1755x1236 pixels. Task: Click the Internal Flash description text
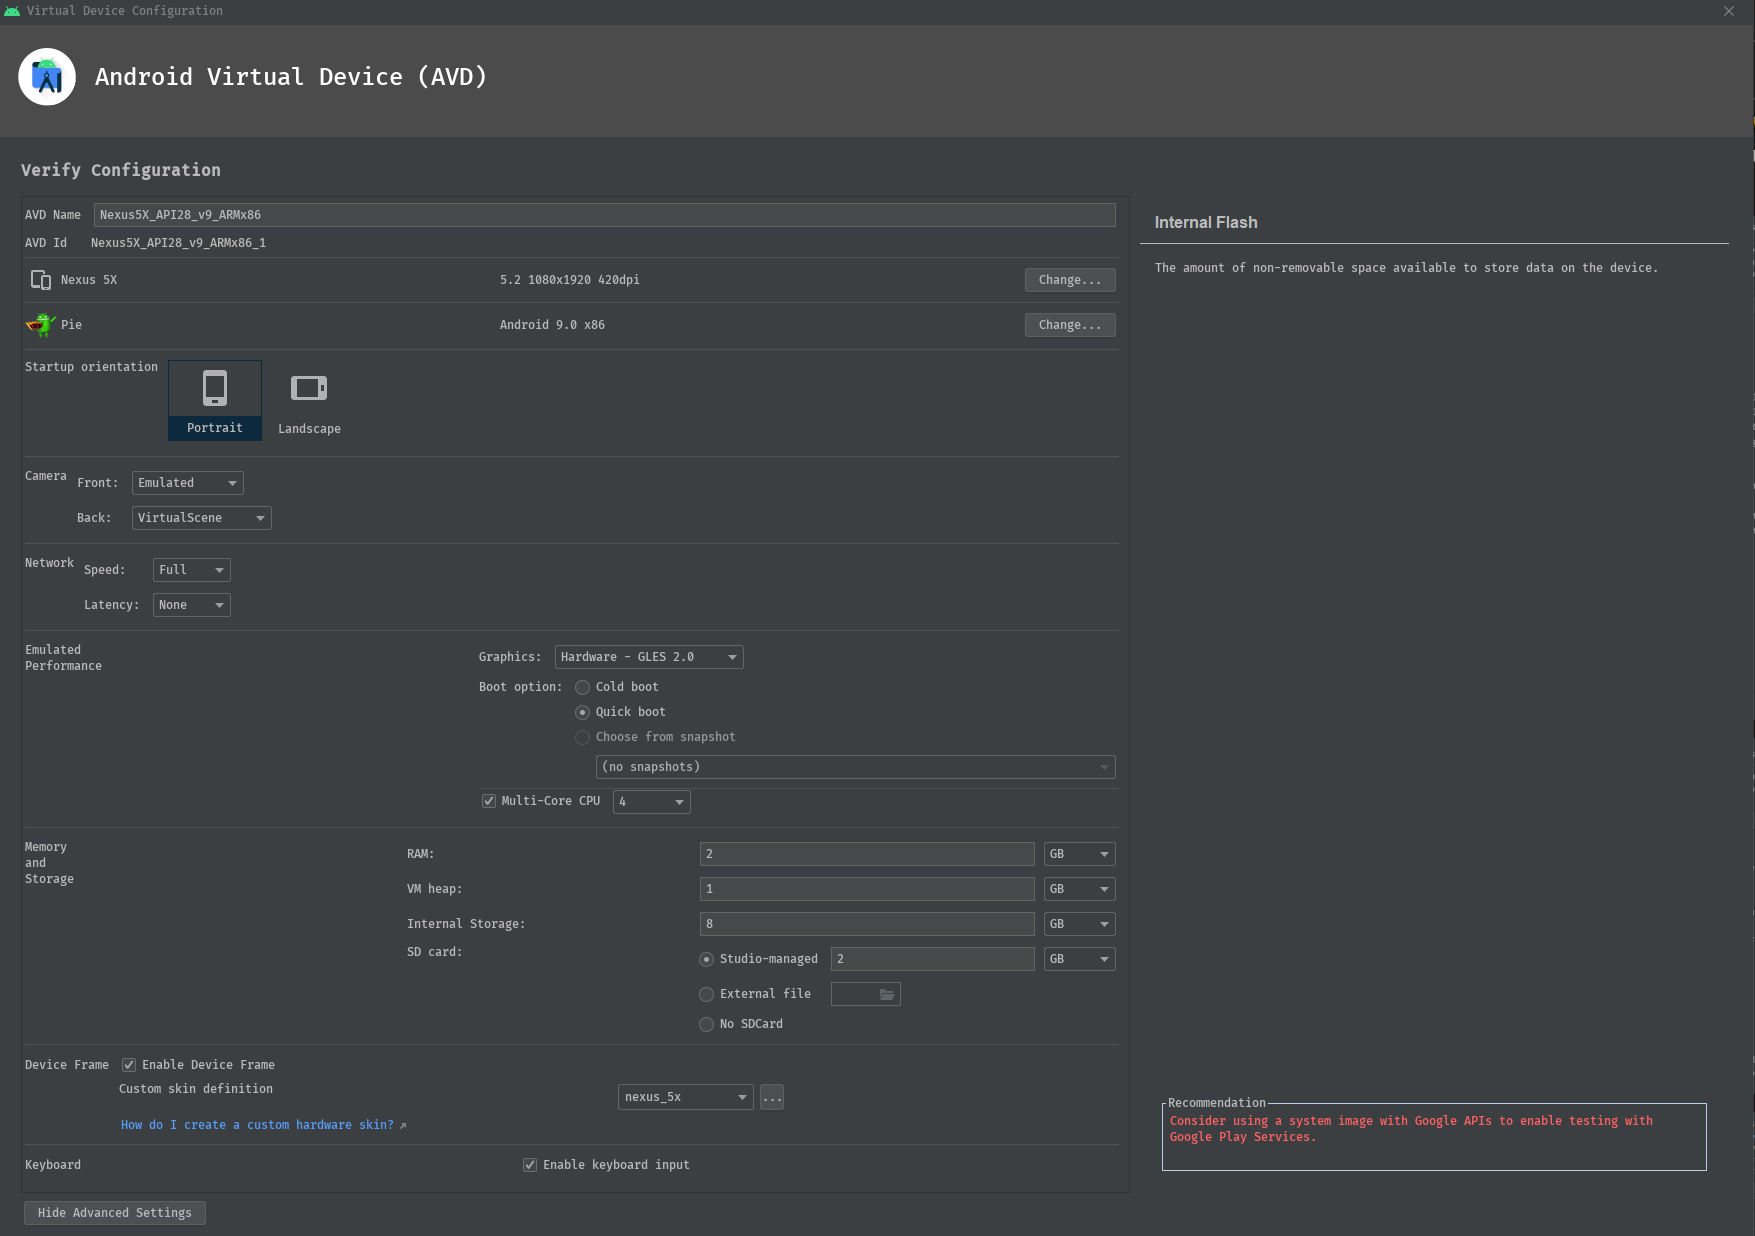(x=1406, y=268)
